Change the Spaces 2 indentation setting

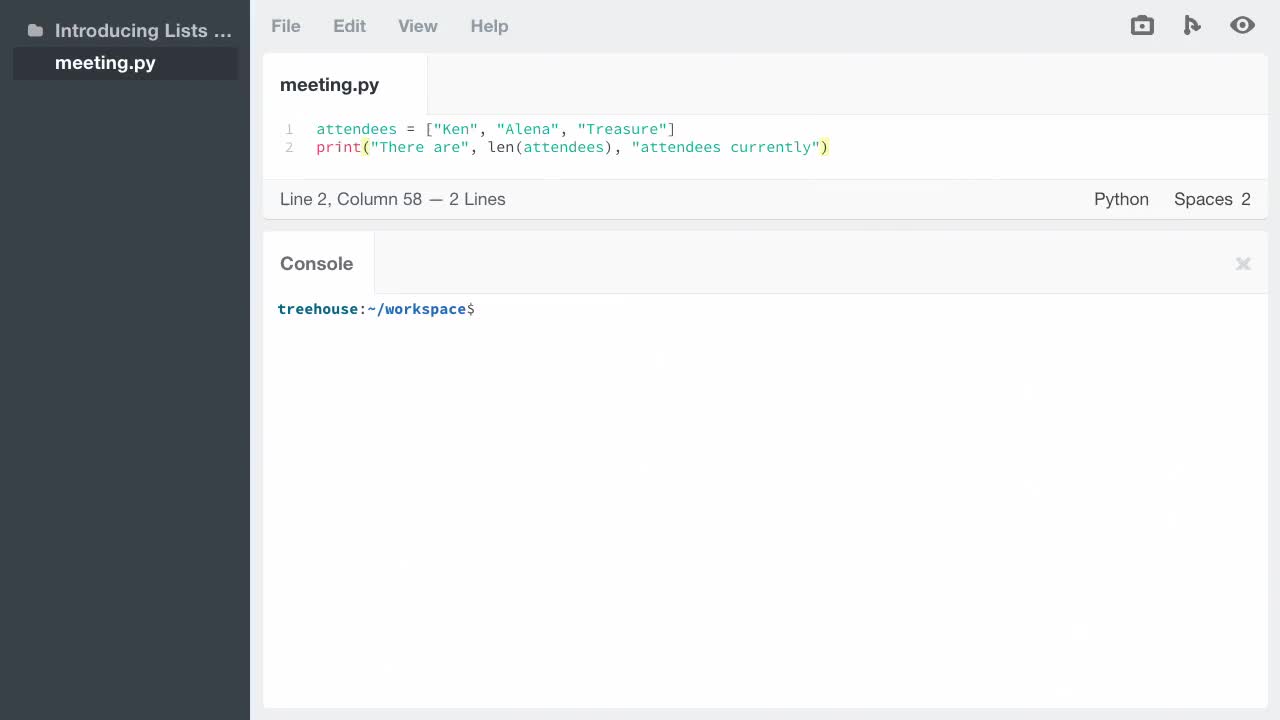[1212, 199]
